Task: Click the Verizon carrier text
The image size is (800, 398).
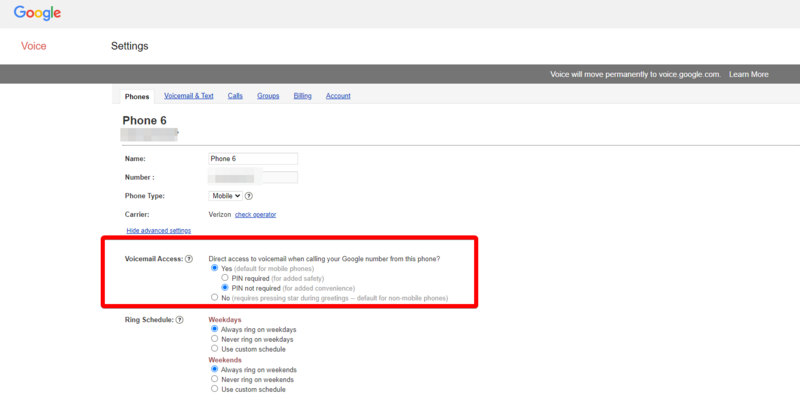Action: (220, 215)
